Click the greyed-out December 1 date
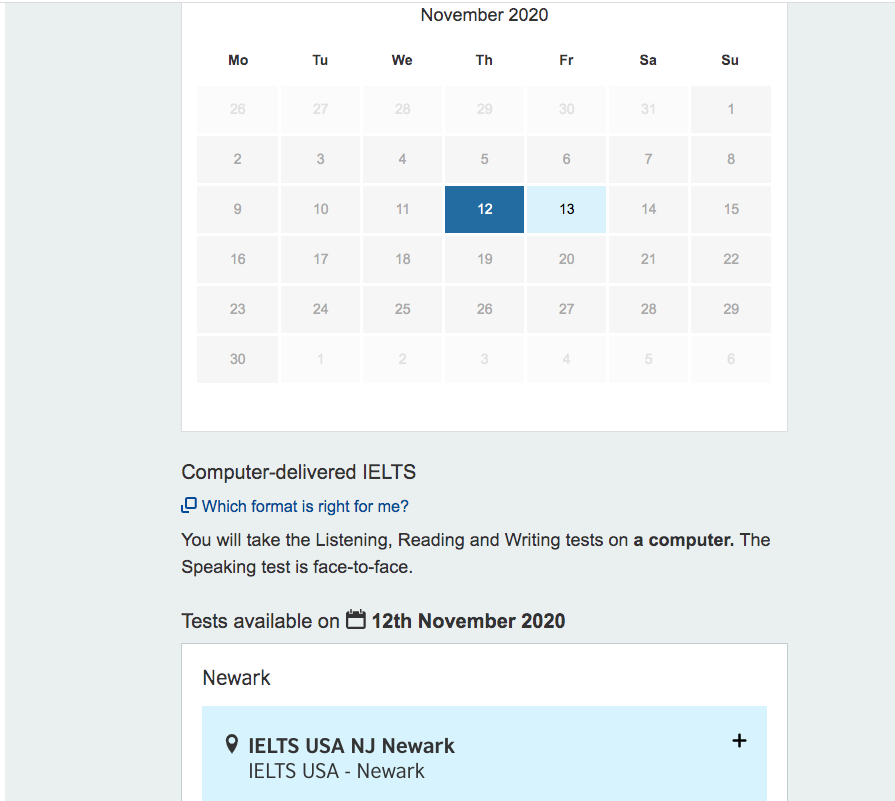Viewport: 895px width, 801px height. [320, 358]
